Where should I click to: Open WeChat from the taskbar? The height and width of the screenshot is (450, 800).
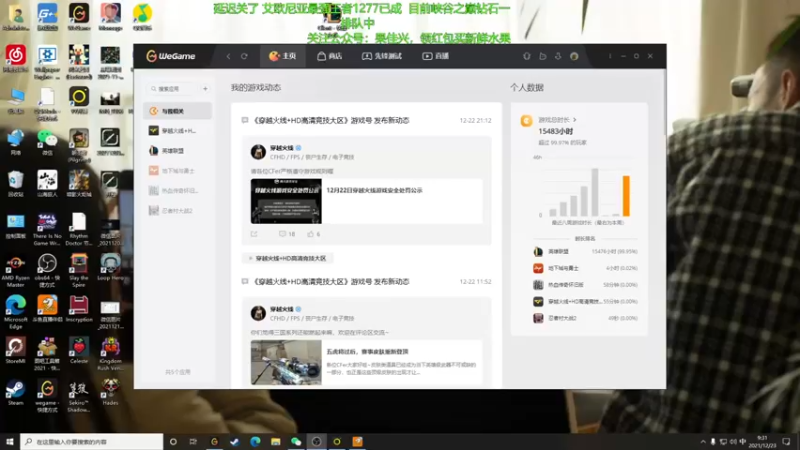pyautogui.click(x=296, y=442)
